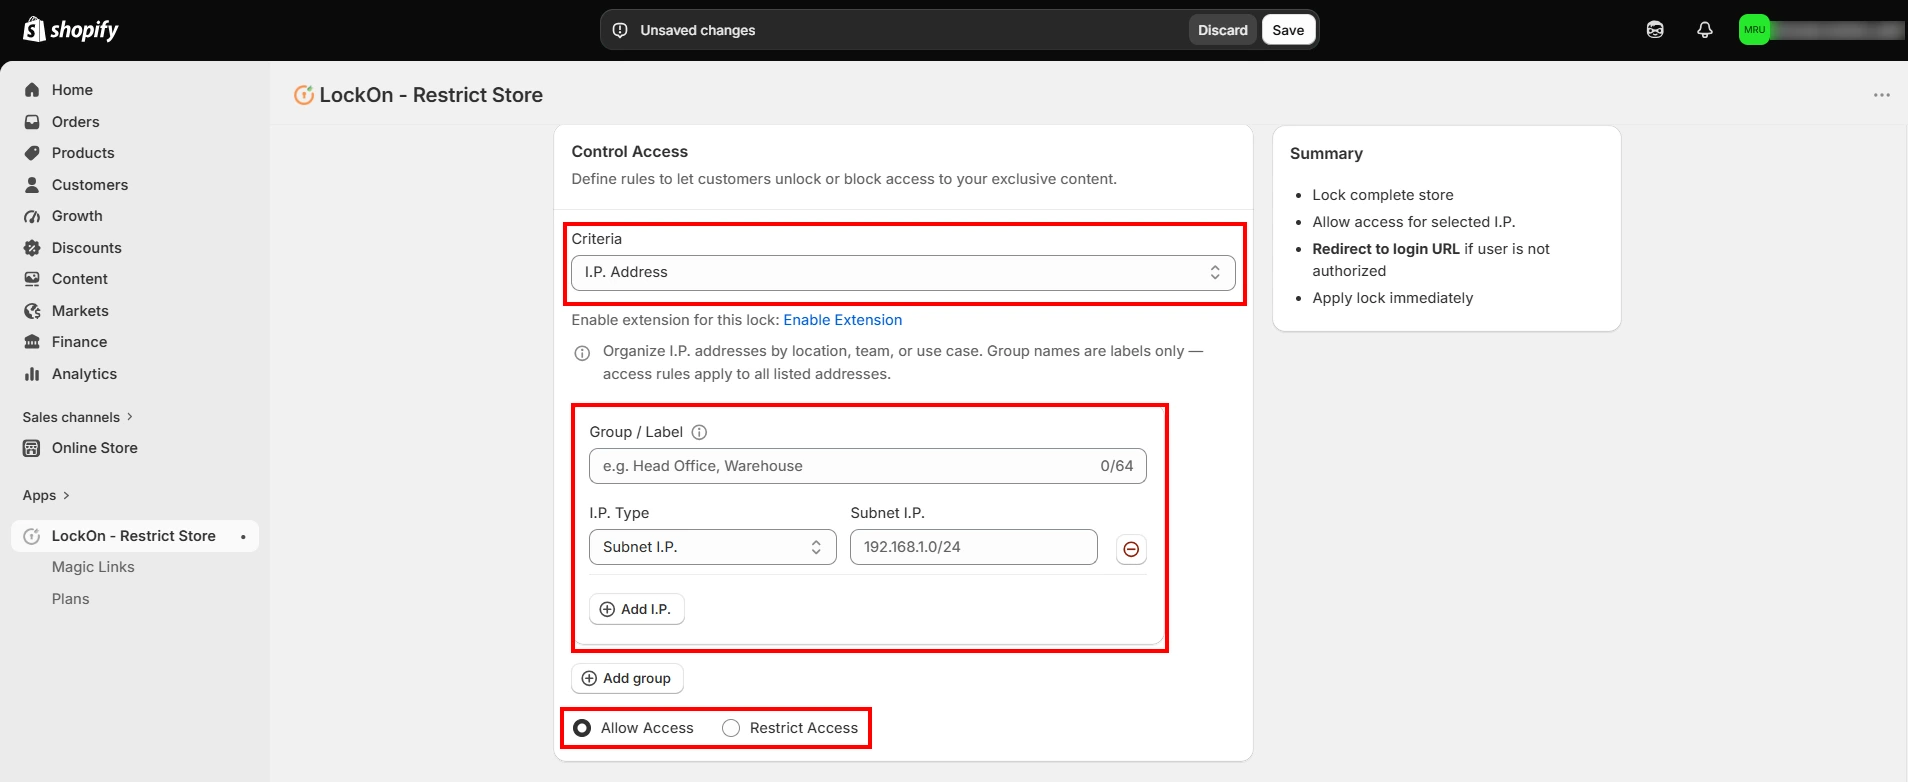
Task: Click the Online Store storefront icon
Action: click(x=32, y=448)
